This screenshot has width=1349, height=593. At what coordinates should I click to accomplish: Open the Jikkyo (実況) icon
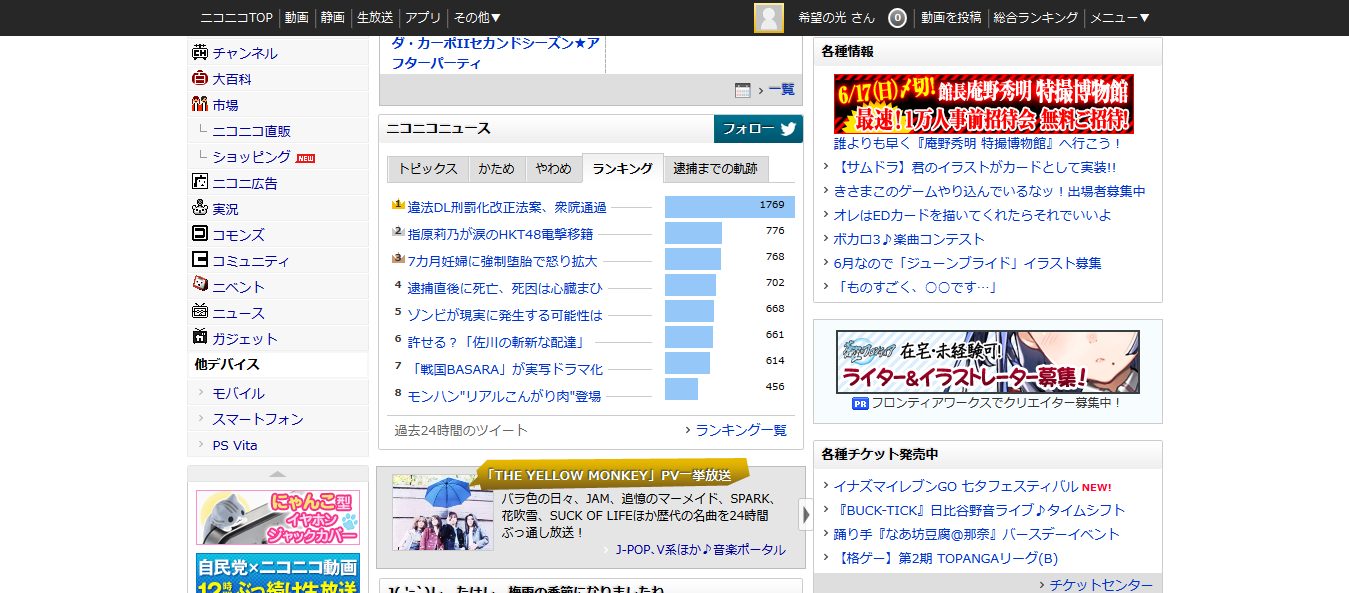(x=200, y=209)
